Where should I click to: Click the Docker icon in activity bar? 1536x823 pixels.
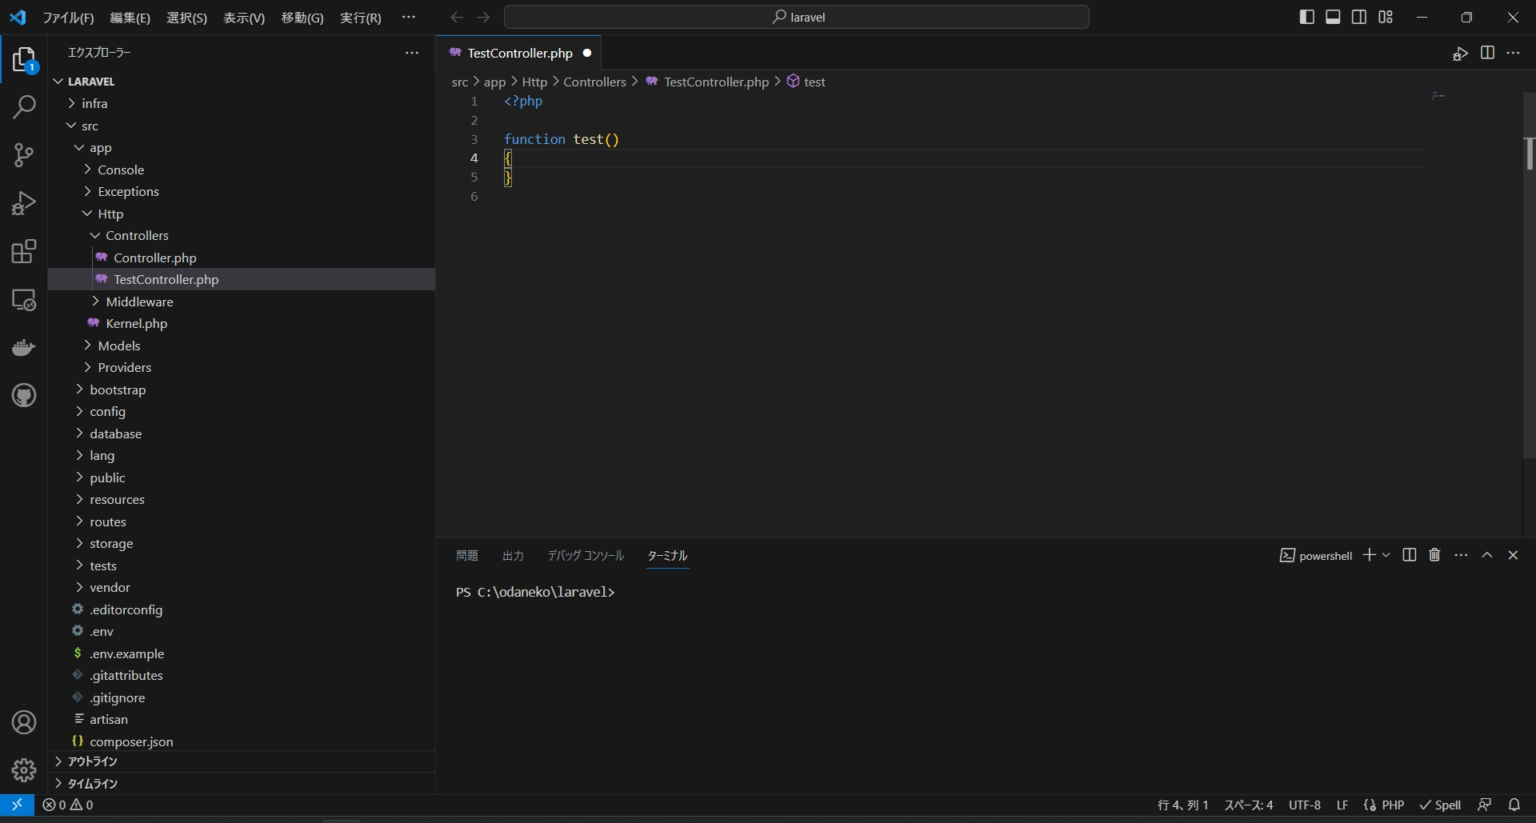[23, 347]
